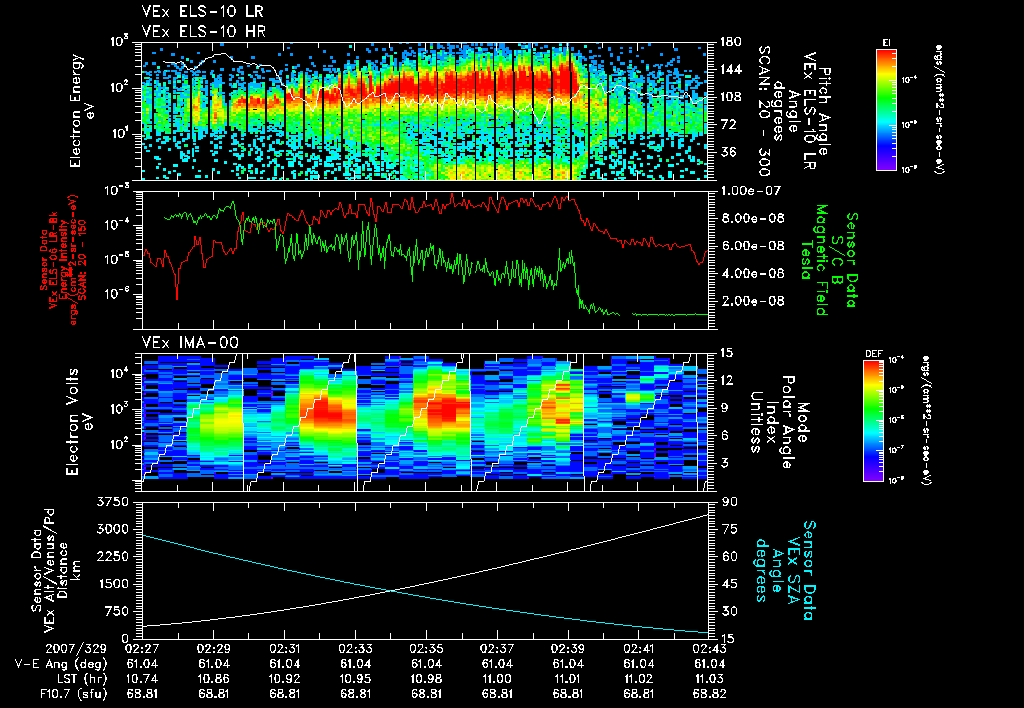This screenshot has width=1024, height=708.
Task: Click the altitude axis tick 3750
Action: (x=113, y=502)
